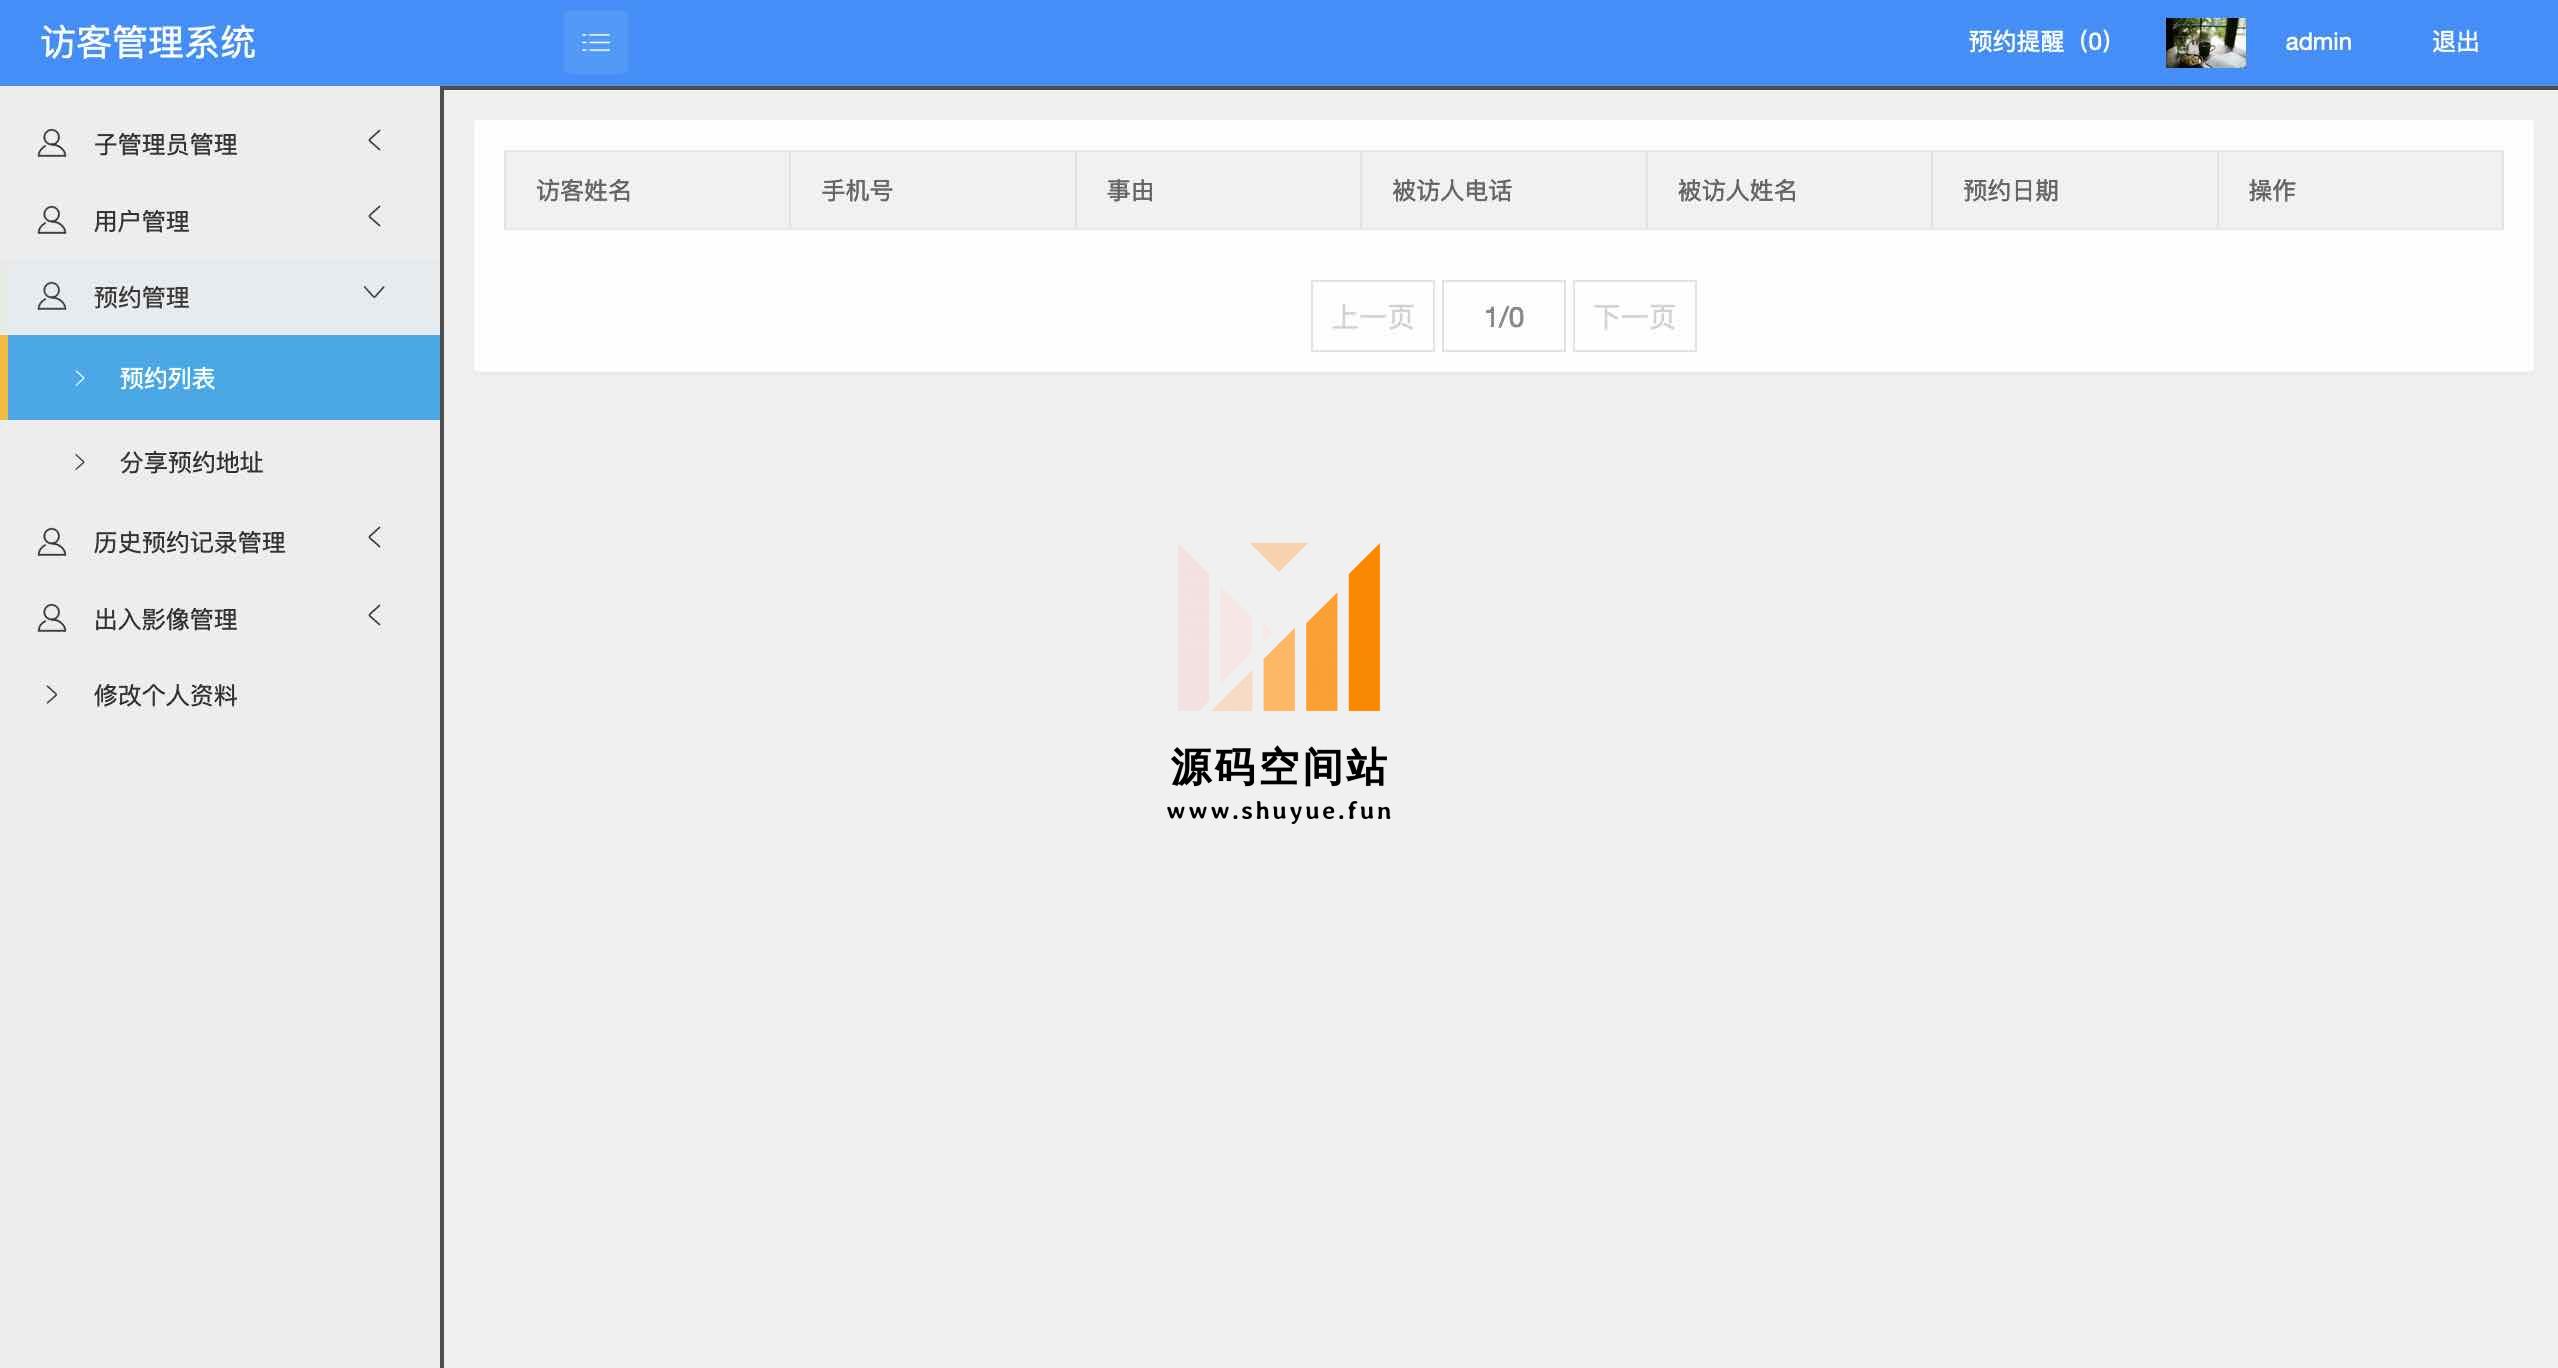Open the 用户管理 menu
Image resolution: width=2558 pixels, height=1368 pixels.
point(220,220)
